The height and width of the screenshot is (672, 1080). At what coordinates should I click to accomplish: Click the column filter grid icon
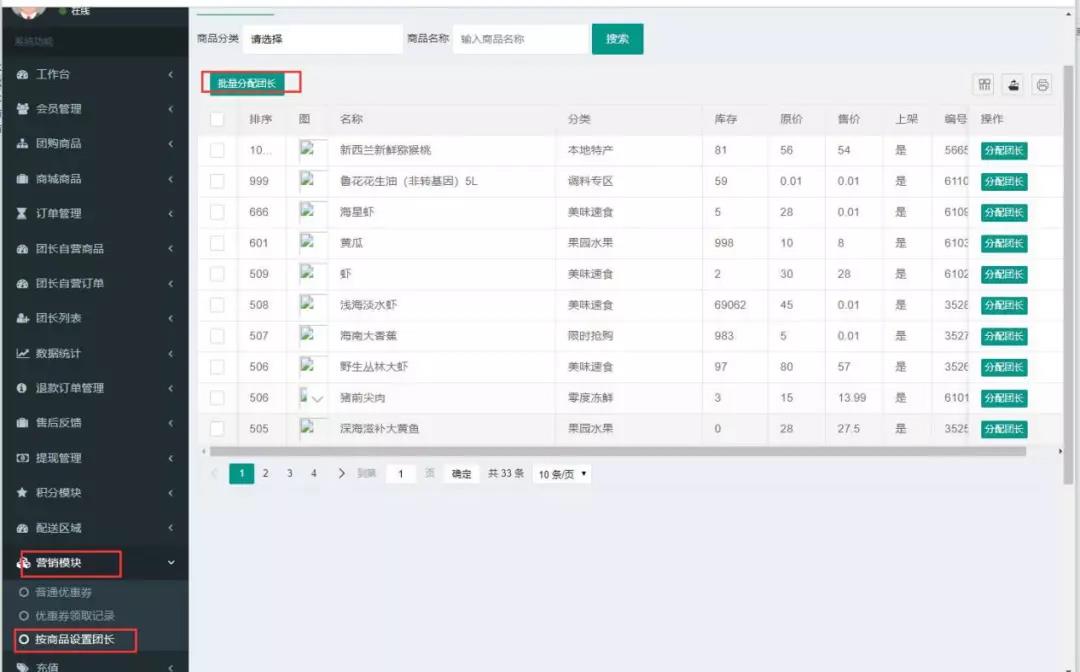(985, 85)
